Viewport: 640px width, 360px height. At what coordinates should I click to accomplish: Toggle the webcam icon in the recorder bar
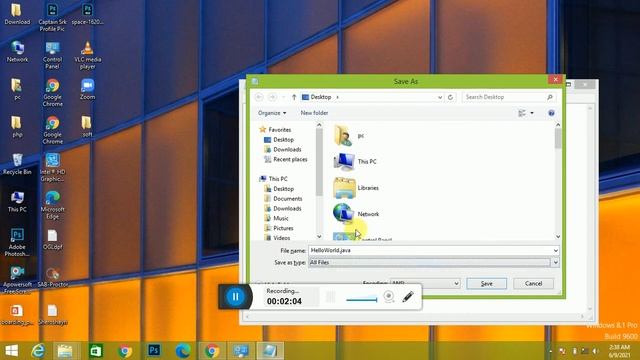(x=389, y=296)
